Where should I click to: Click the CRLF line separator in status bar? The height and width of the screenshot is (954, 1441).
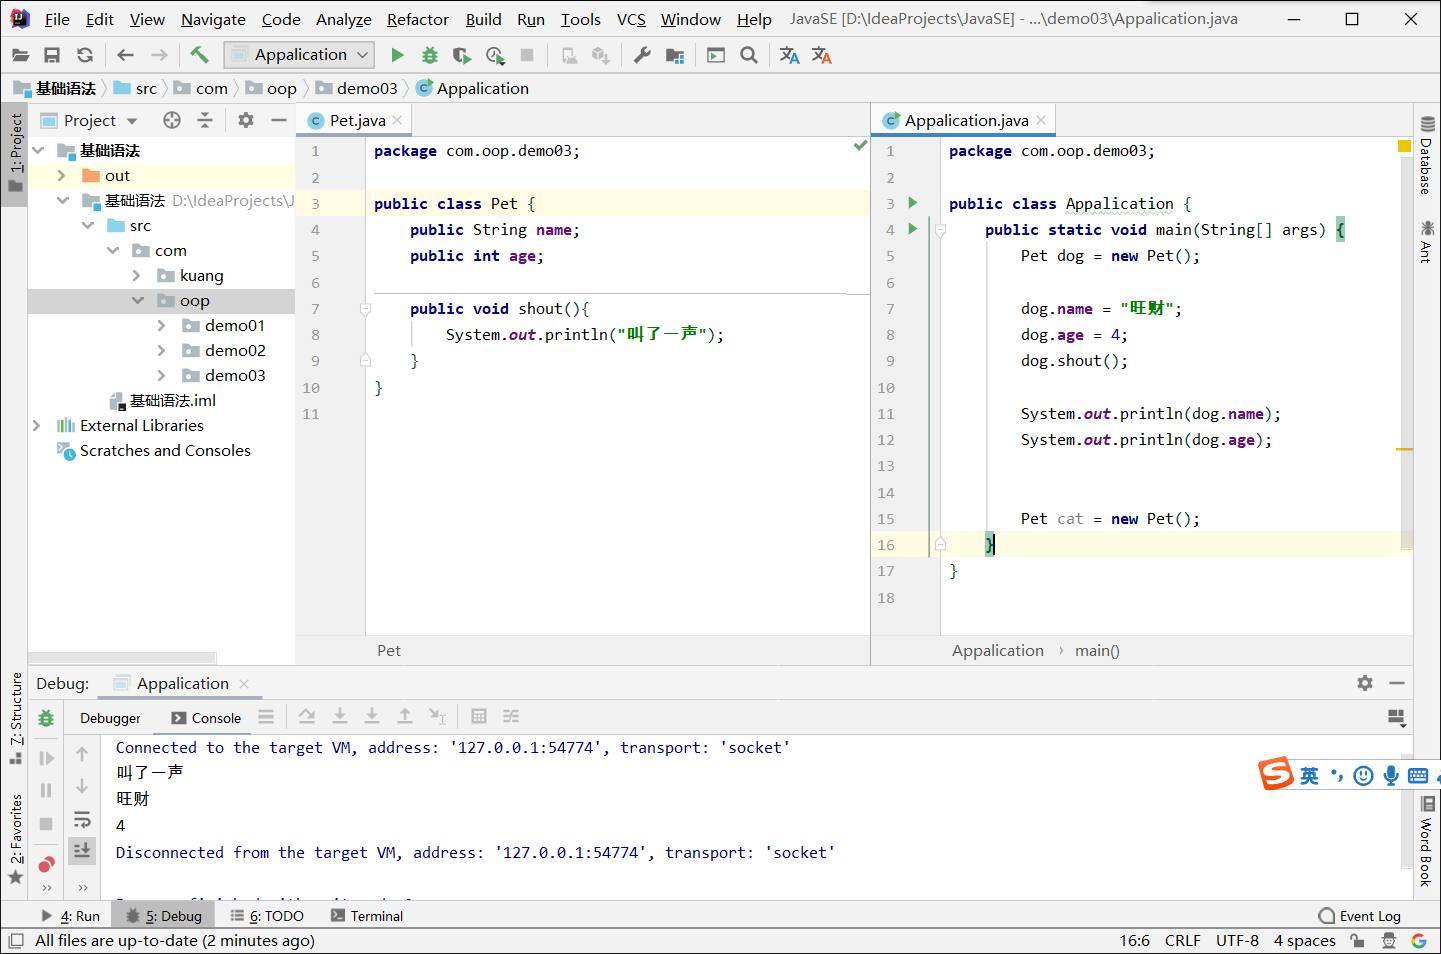pyautogui.click(x=1182, y=940)
